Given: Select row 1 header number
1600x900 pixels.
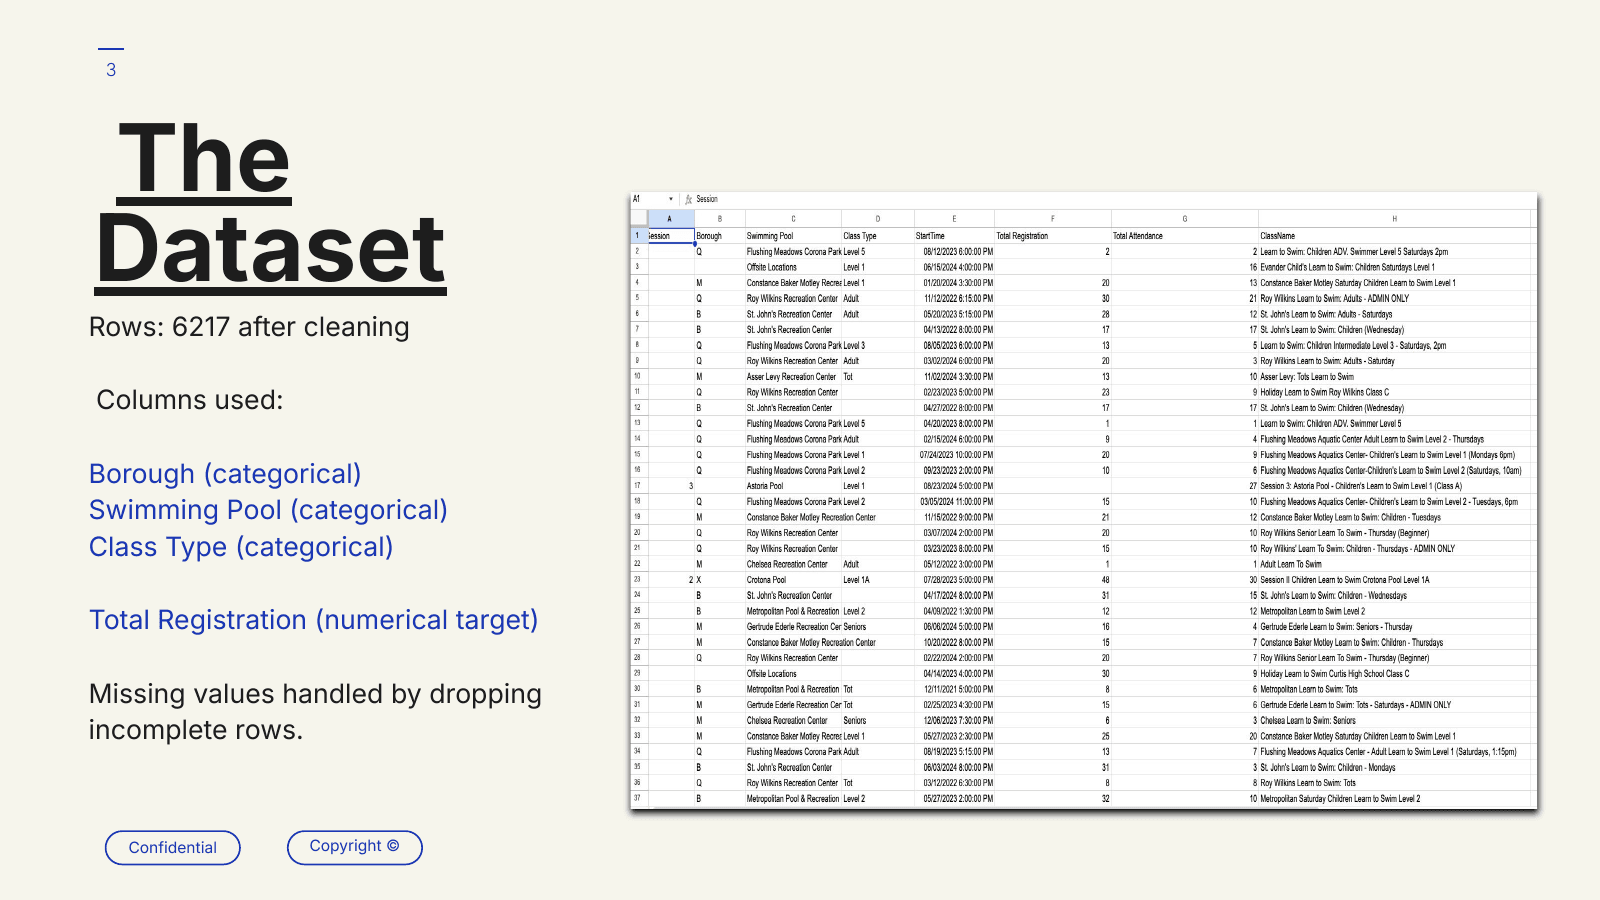Looking at the screenshot, I should pos(638,236).
